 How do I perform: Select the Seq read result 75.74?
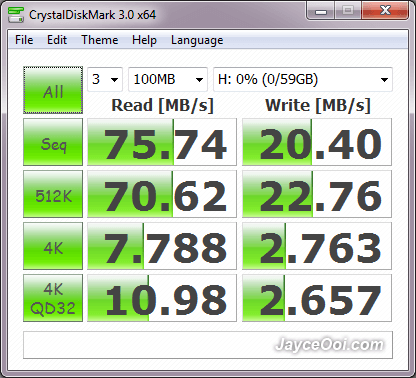[x=162, y=142]
